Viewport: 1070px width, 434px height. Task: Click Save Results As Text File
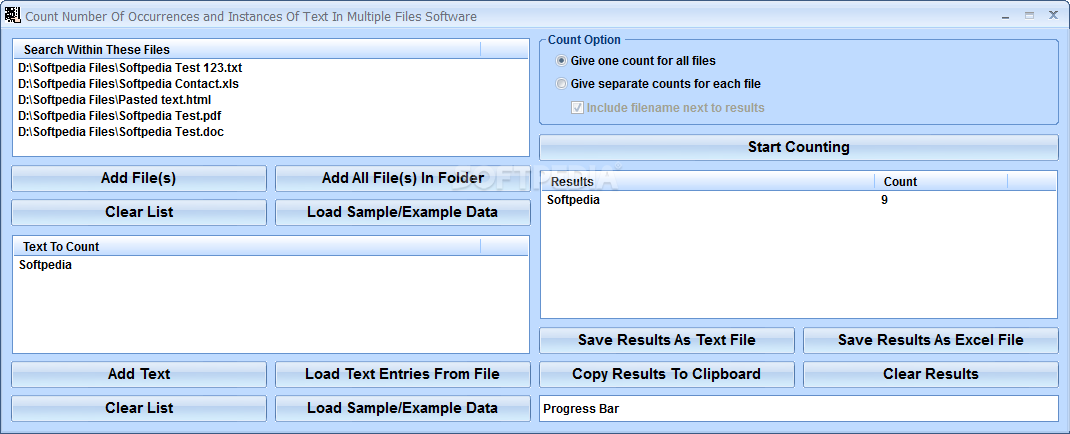[667, 340]
